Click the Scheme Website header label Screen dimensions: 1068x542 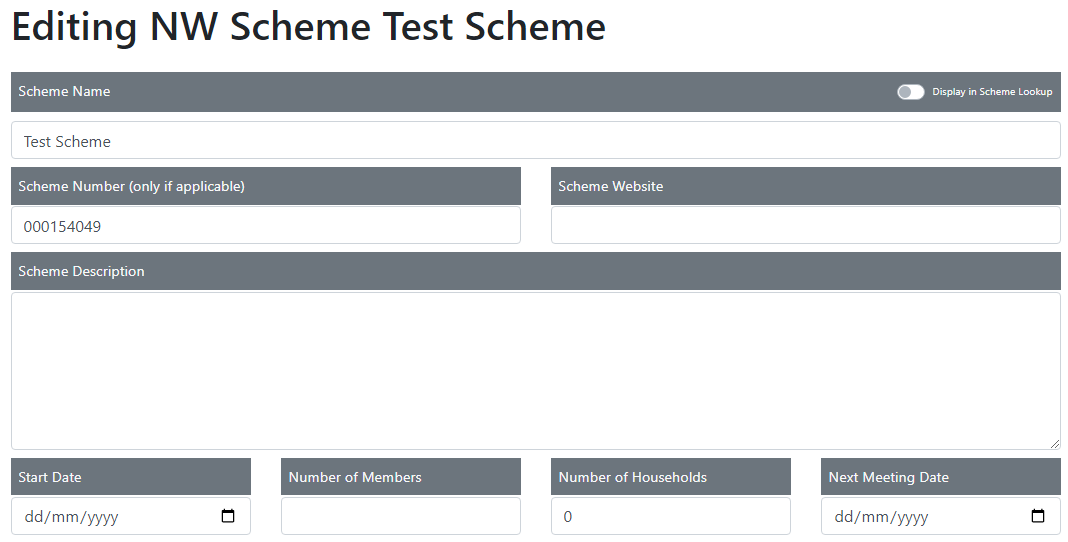[610, 186]
